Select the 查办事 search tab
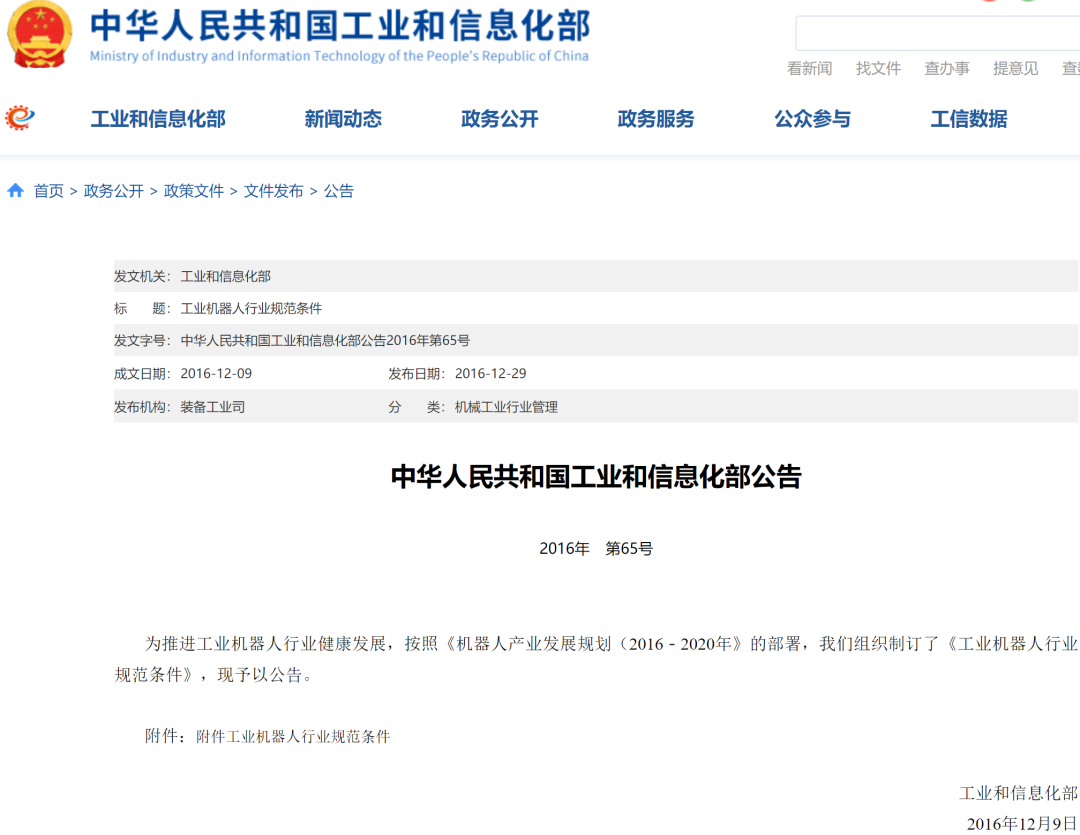The width and height of the screenshot is (1080, 835). [946, 68]
